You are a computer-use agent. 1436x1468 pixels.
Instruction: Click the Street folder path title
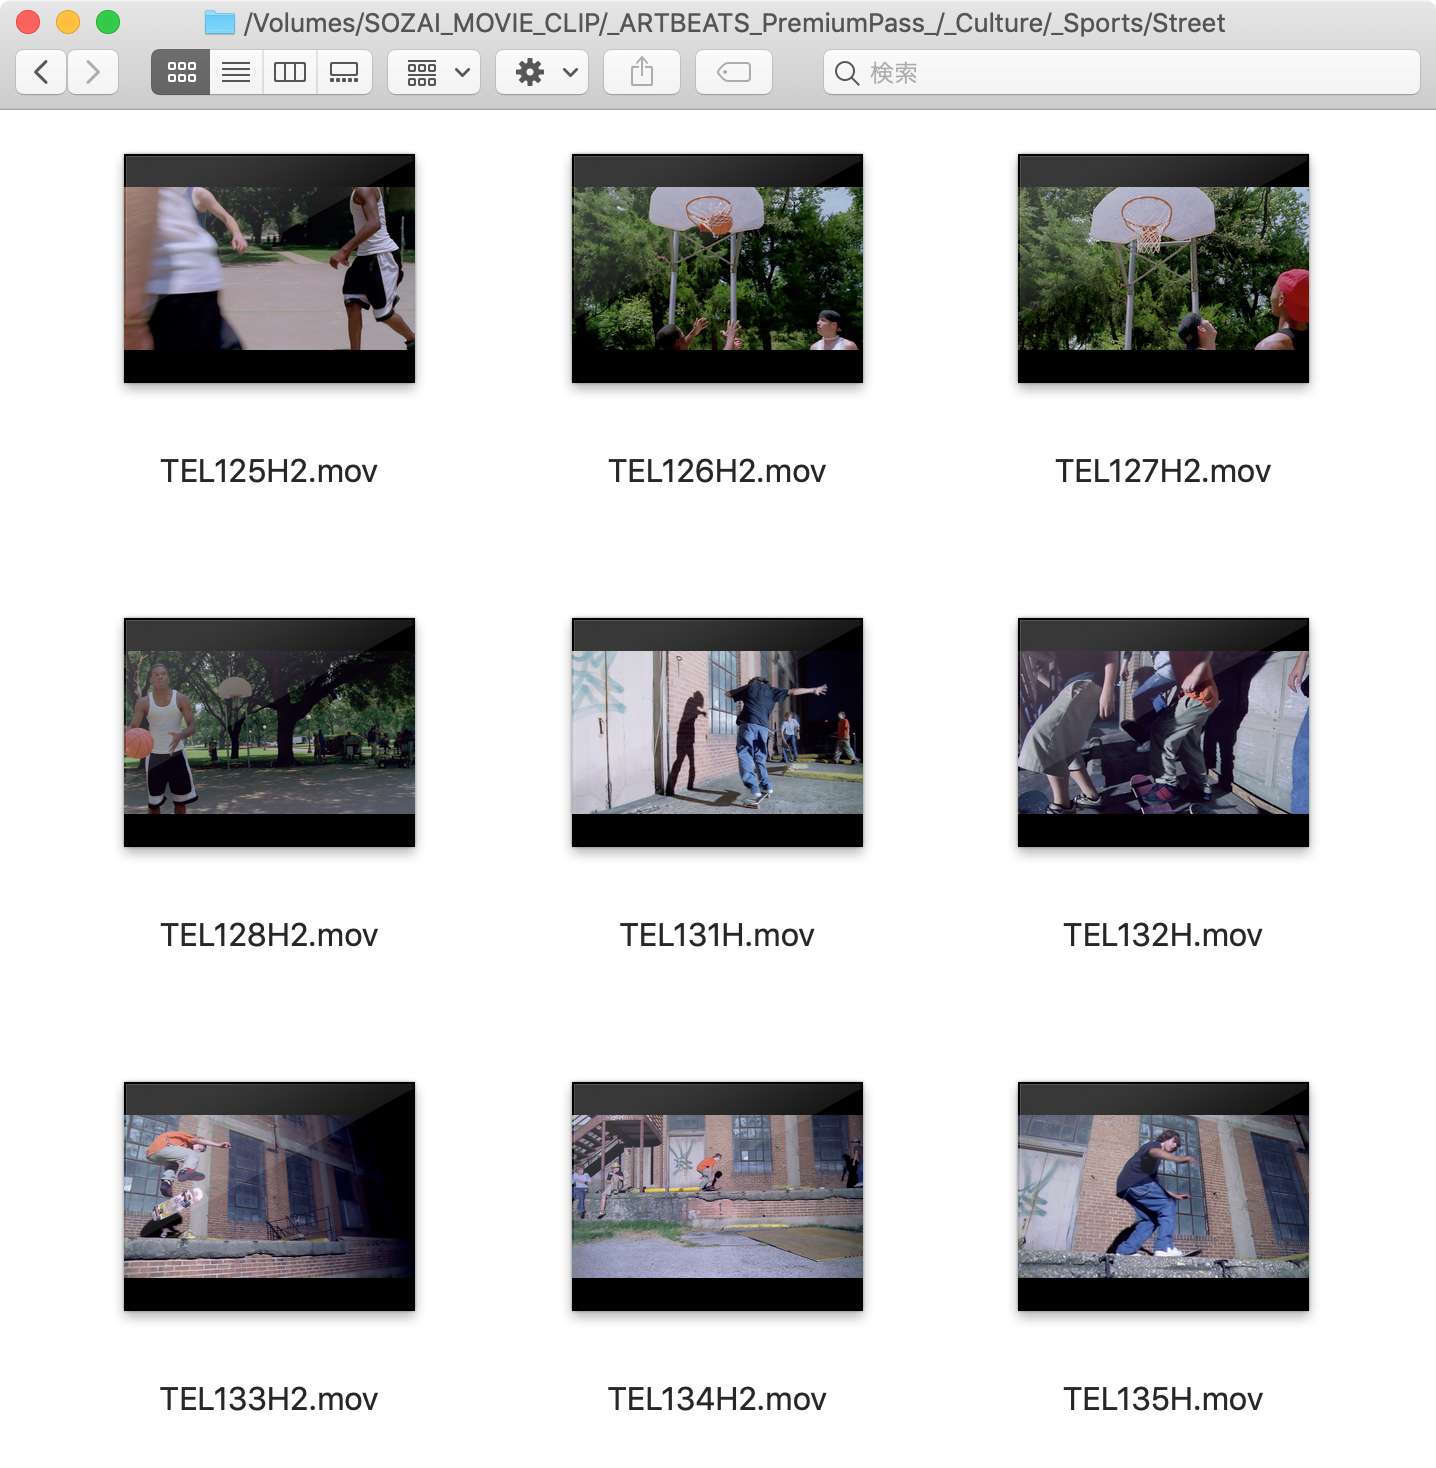734,23
